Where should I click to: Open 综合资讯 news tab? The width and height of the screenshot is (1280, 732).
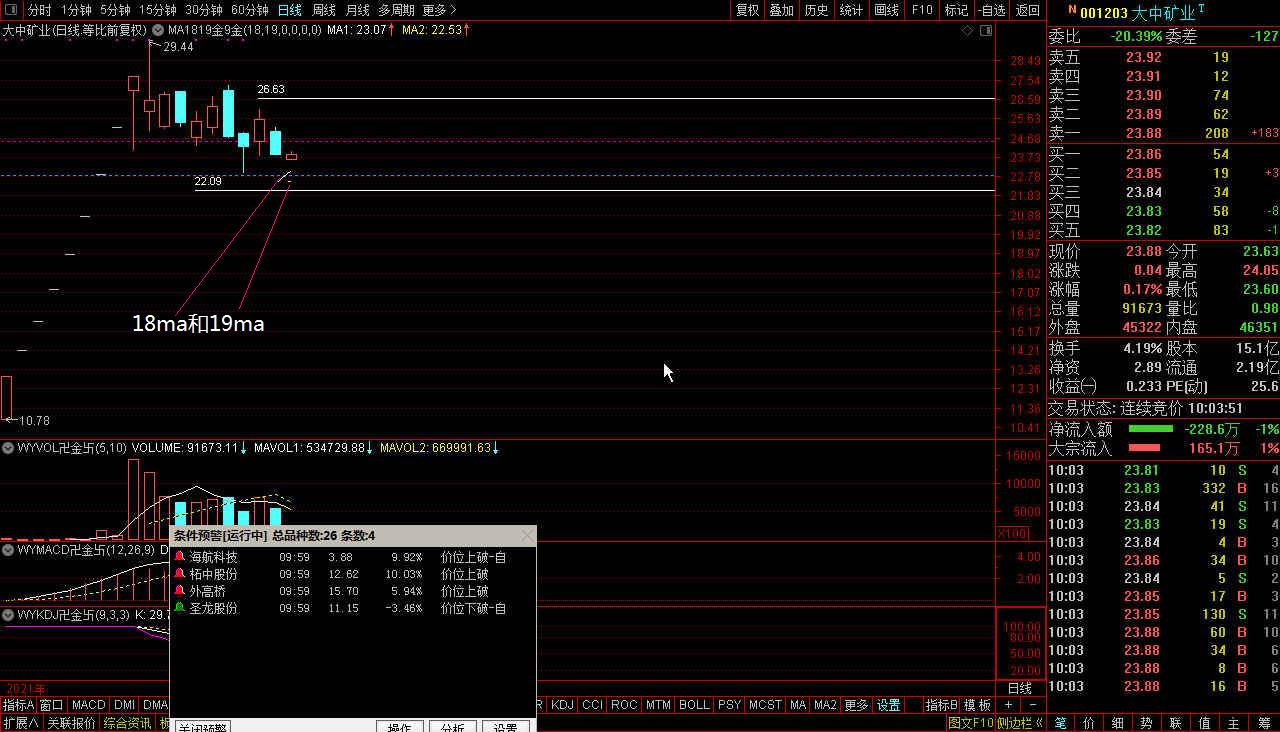(x=127, y=723)
